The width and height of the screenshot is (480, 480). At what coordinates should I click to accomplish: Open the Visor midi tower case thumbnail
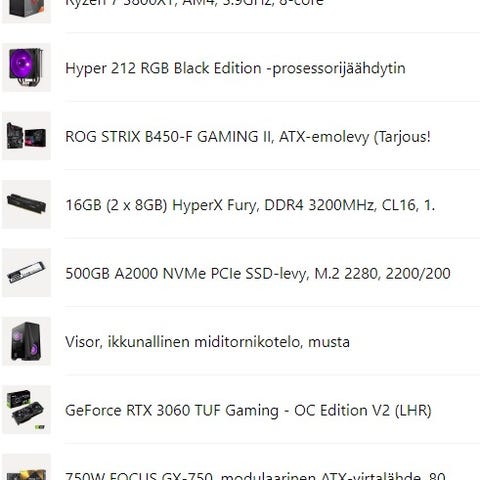click(x=26, y=341)
